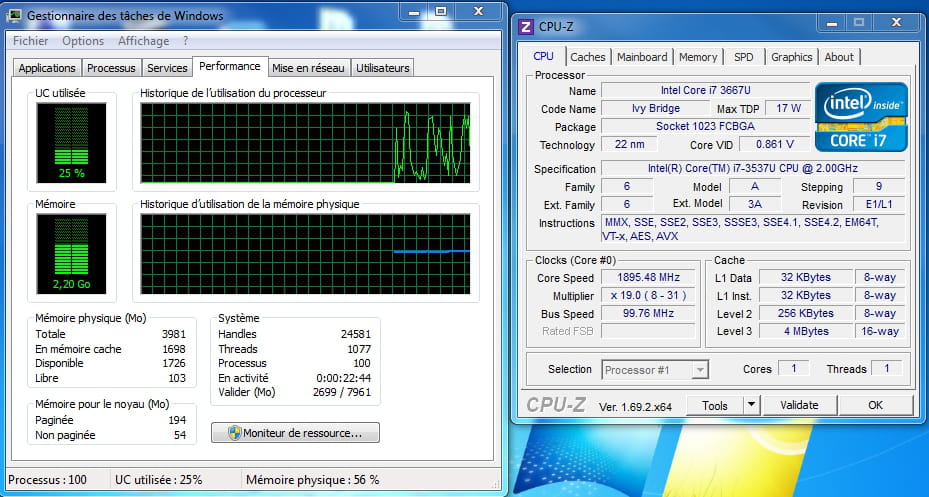Image resolution: width=929 pixels, height=497 pixels.
Task: Open the About tab in CPU-Z
Action: pyautogui.click(x=839, y=57)
